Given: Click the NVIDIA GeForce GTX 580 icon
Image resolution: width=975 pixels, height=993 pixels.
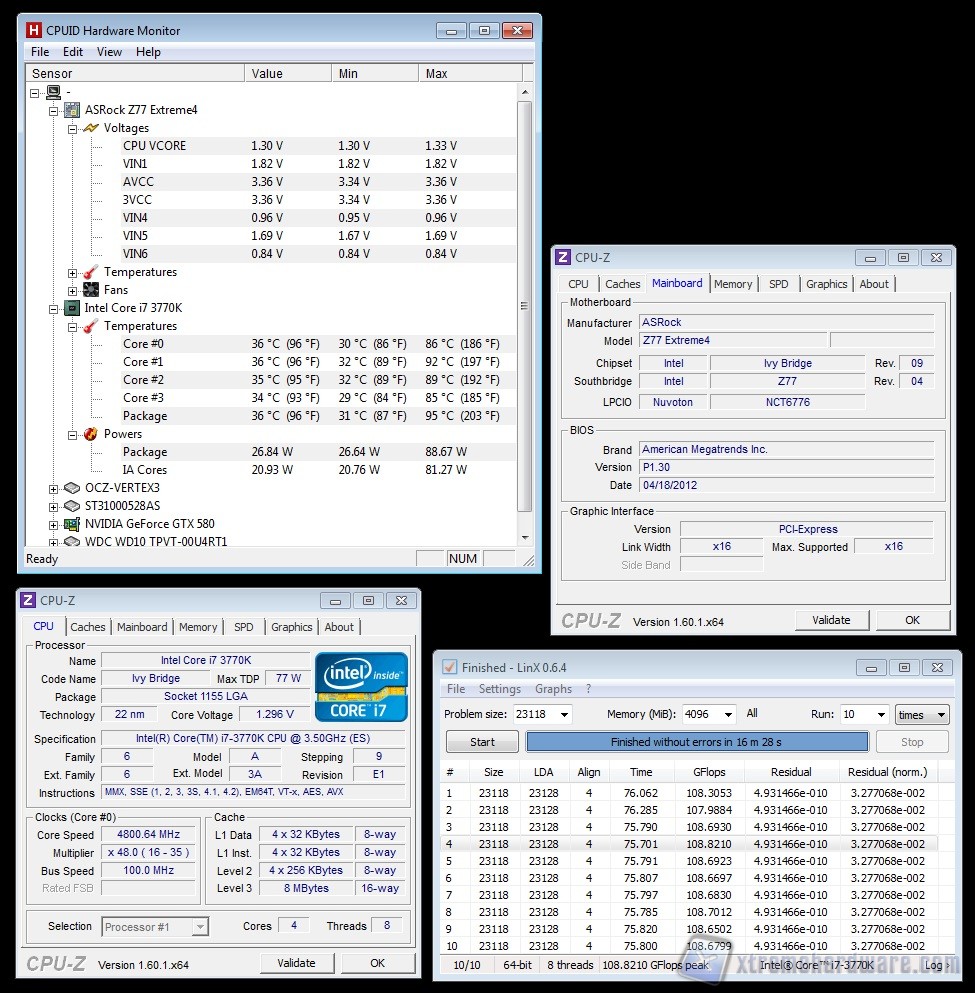Looking at the screenshot, I should click(72, 524).
